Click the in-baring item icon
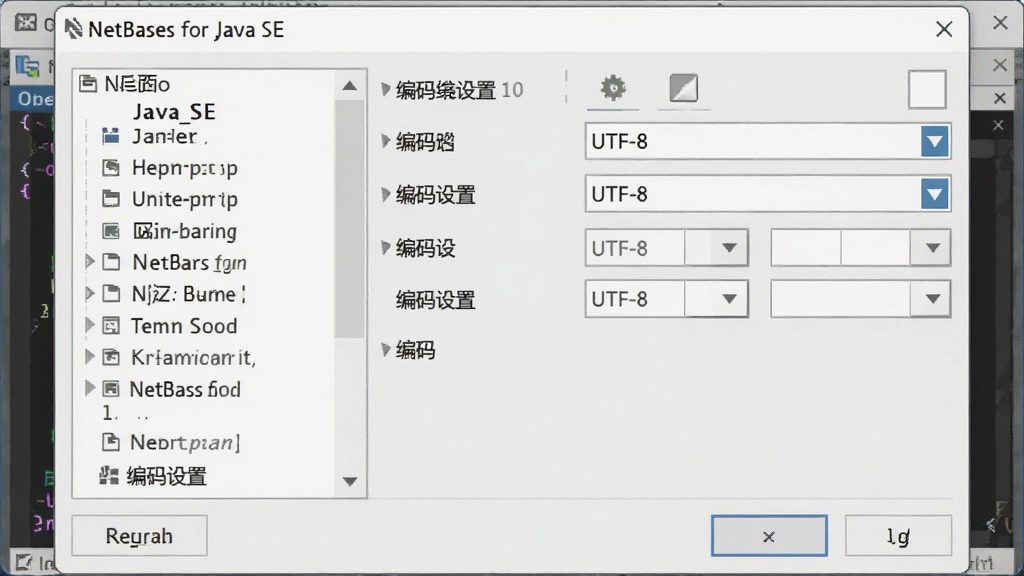The width and height of the screenshot is (1024, 576). [x=111, y=231]
